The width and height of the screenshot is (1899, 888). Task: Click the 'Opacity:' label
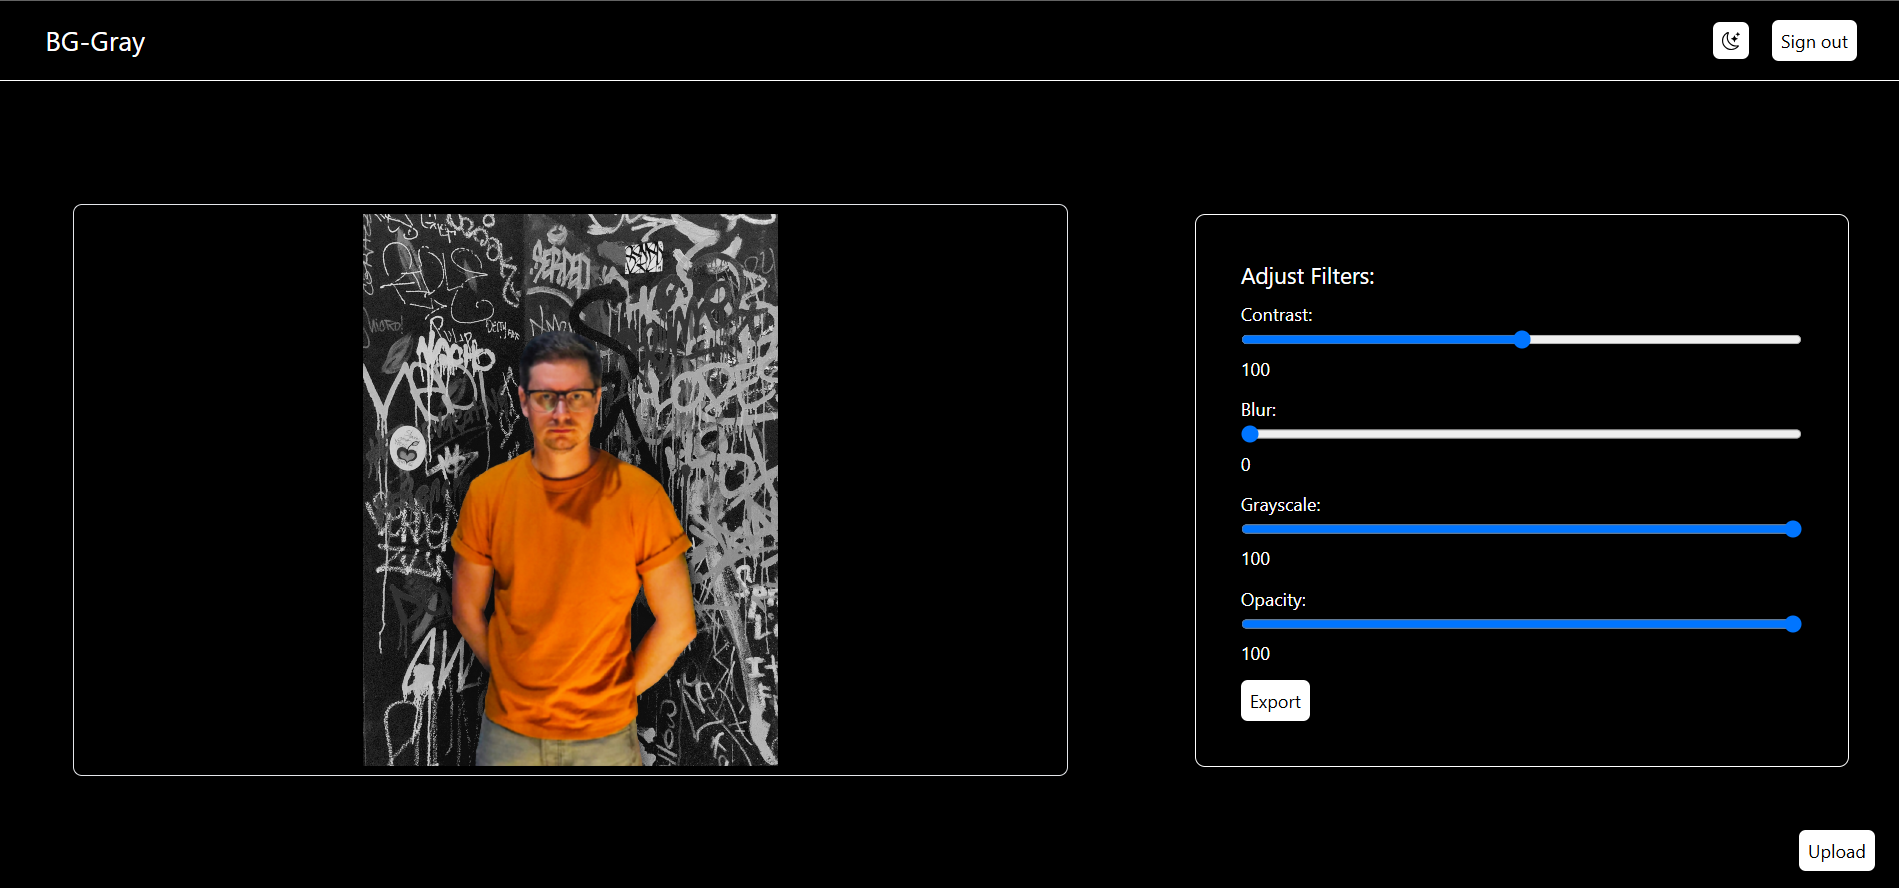1273,600
